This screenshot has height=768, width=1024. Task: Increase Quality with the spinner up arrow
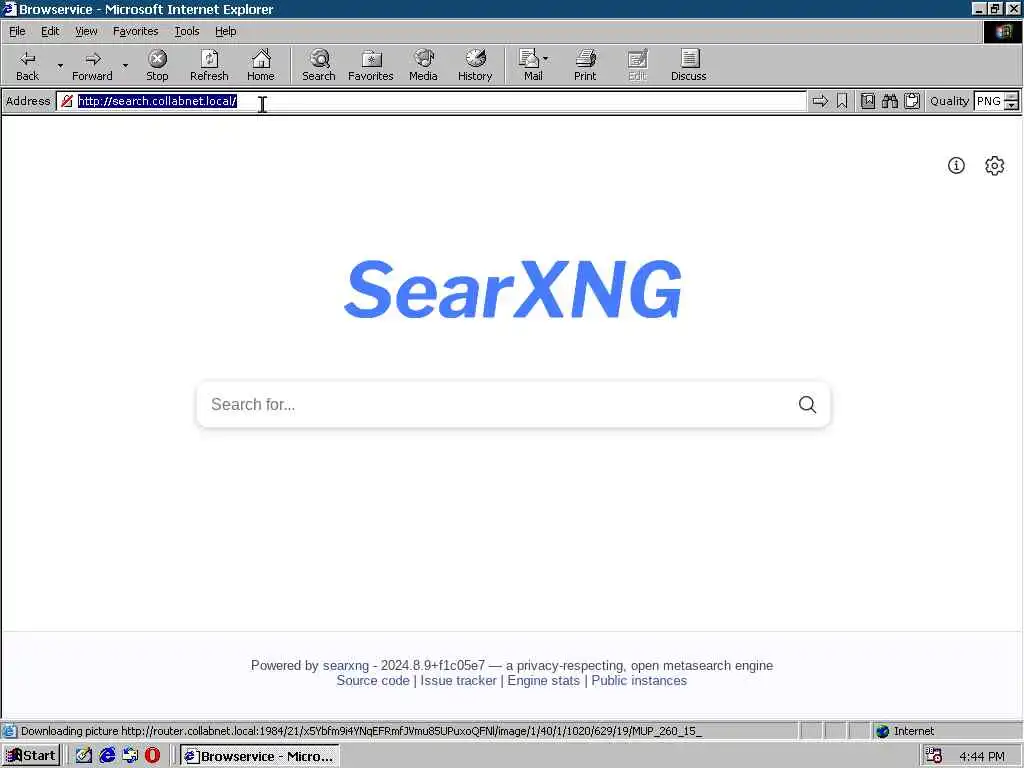(x=1012, y=97)
